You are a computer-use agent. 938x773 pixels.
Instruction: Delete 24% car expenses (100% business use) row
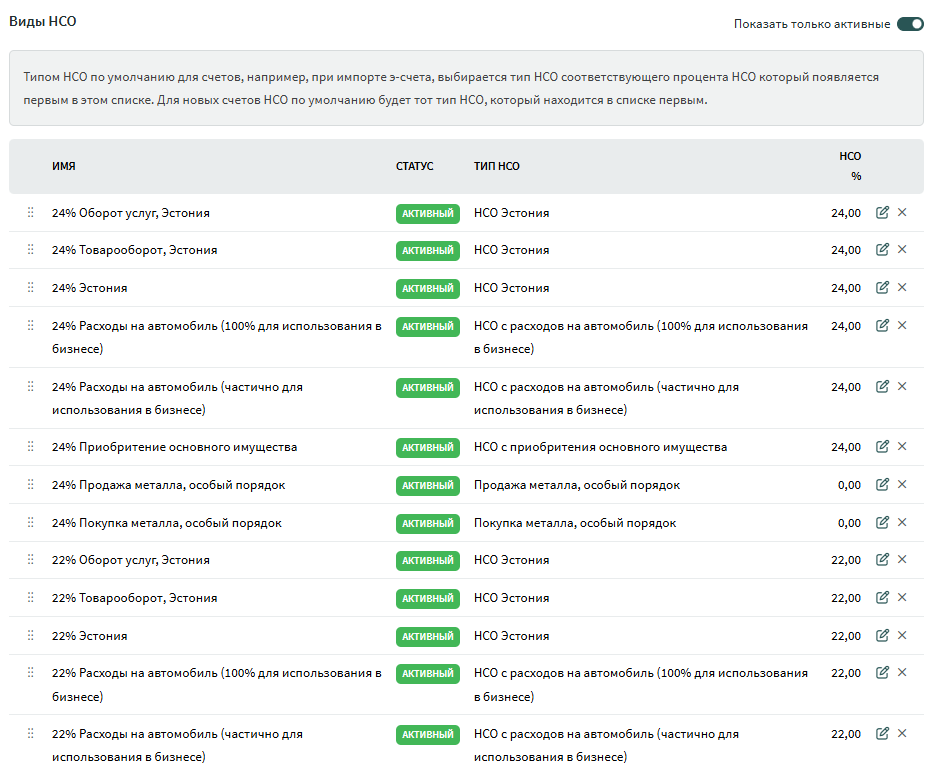pyautogui.click(x=902, y=326)
